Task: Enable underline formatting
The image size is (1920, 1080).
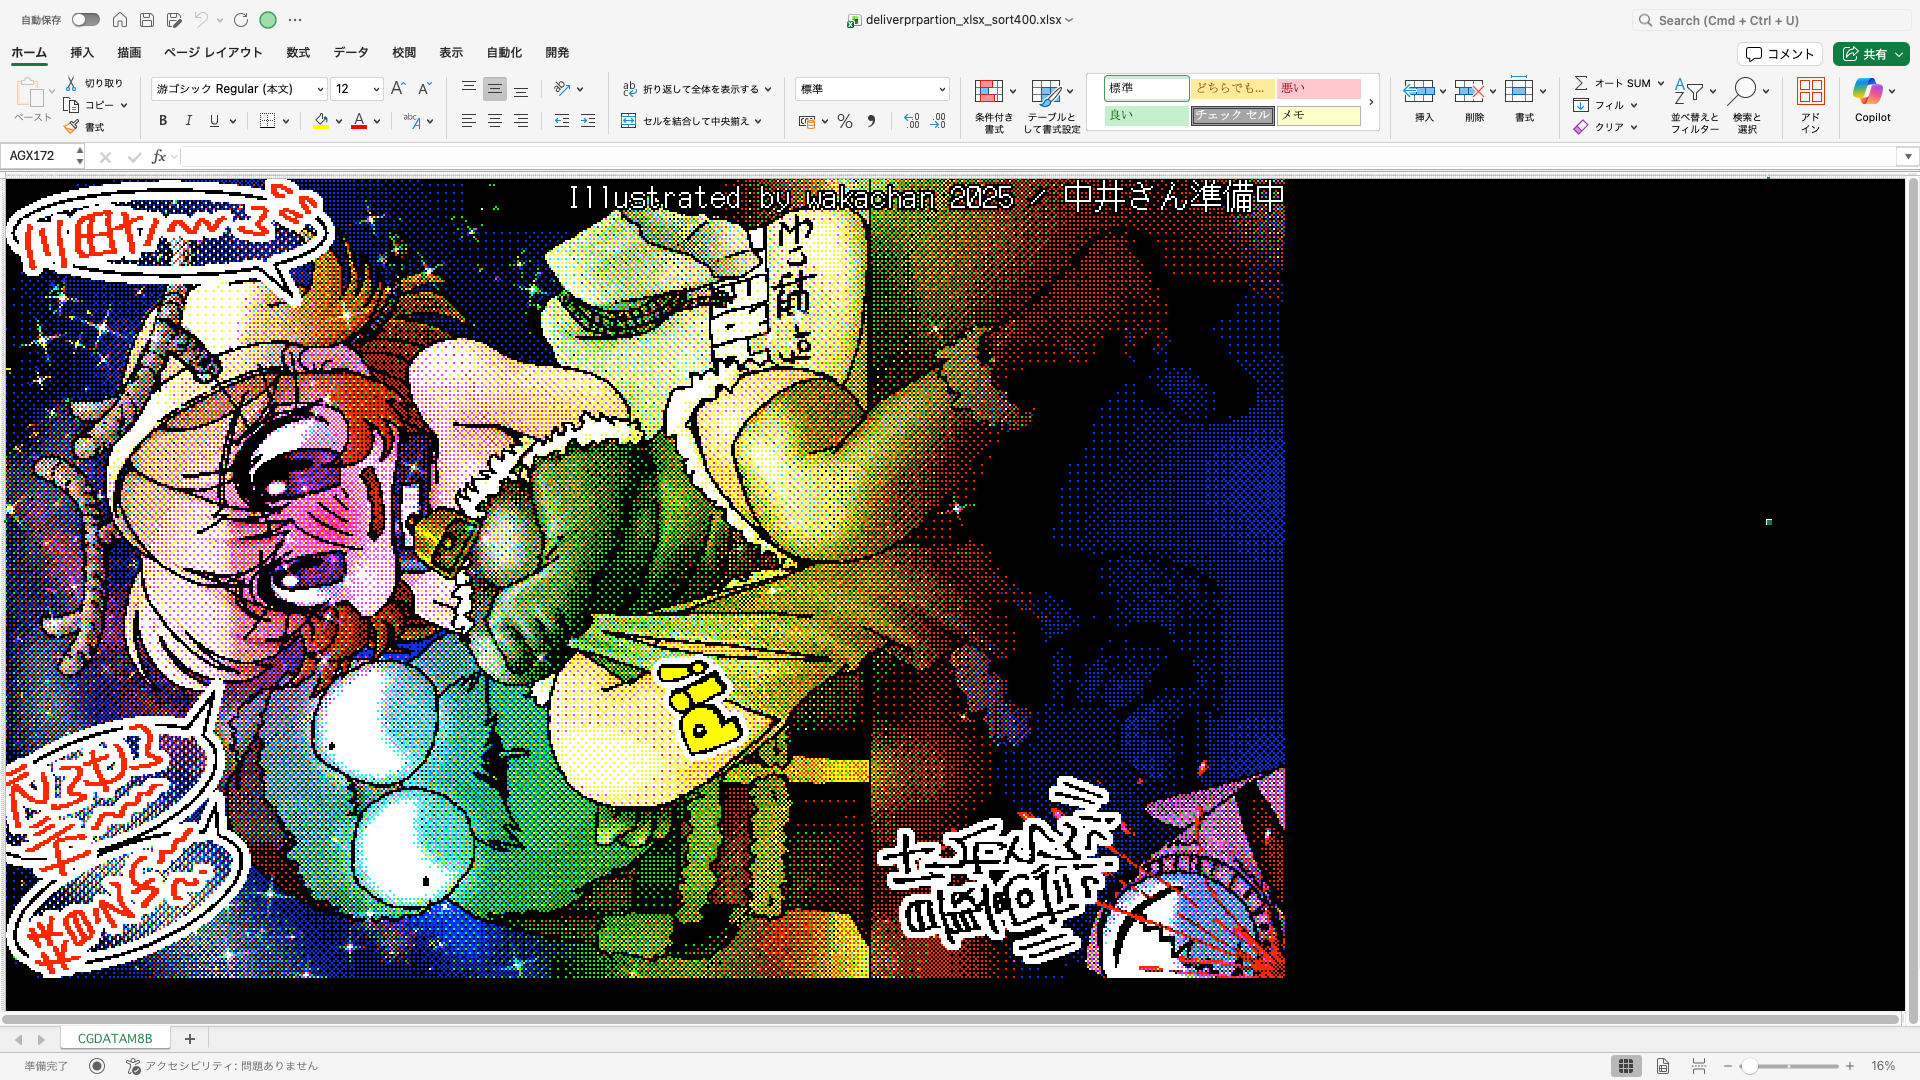Action: 213,121
